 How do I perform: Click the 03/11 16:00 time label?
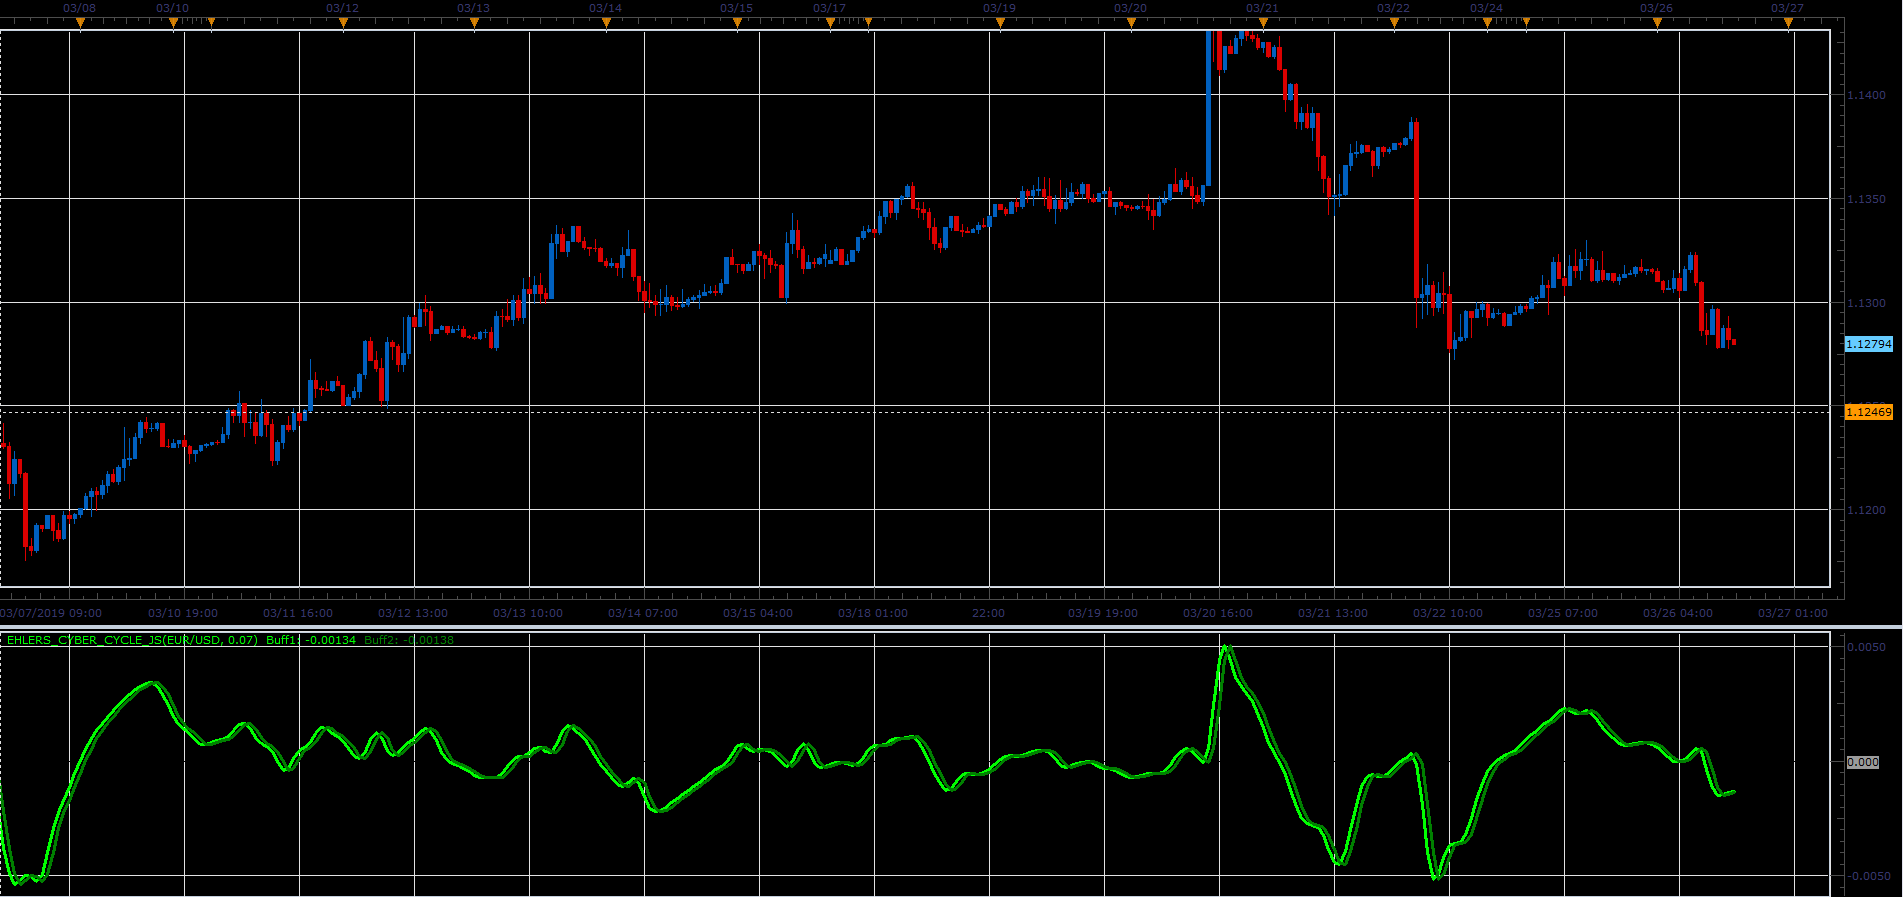[298, 613]
